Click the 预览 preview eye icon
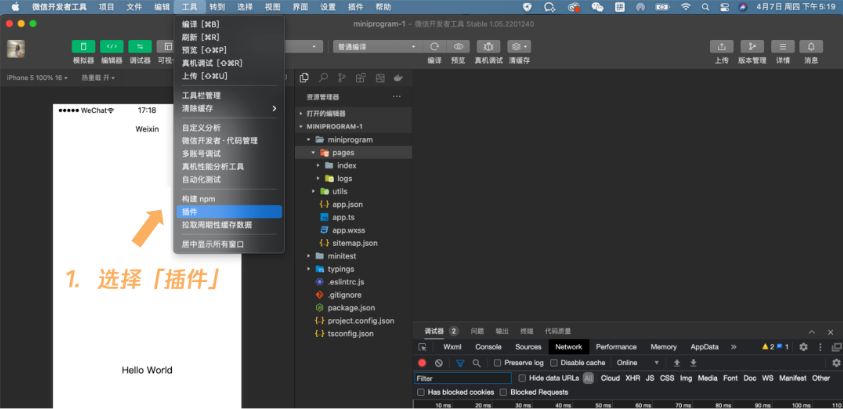The height and width of the screenshot is (409, 843). [458, 47]
